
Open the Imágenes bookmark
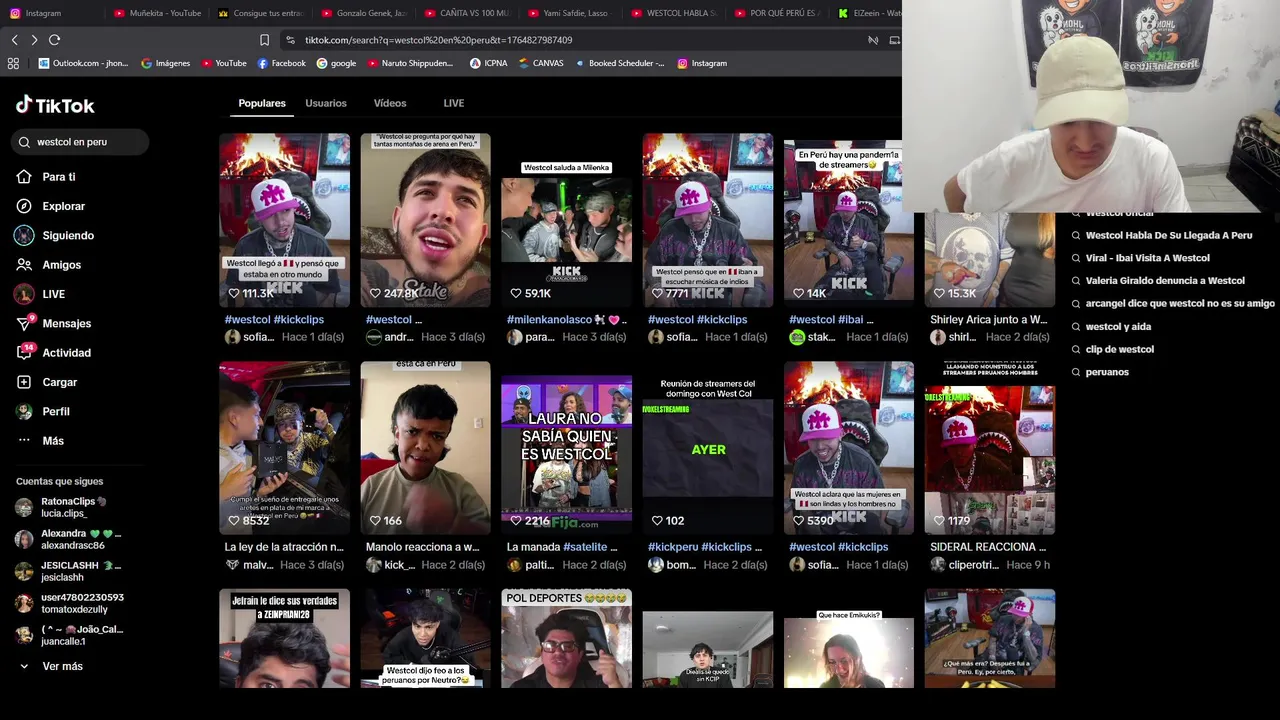point(165,63)
